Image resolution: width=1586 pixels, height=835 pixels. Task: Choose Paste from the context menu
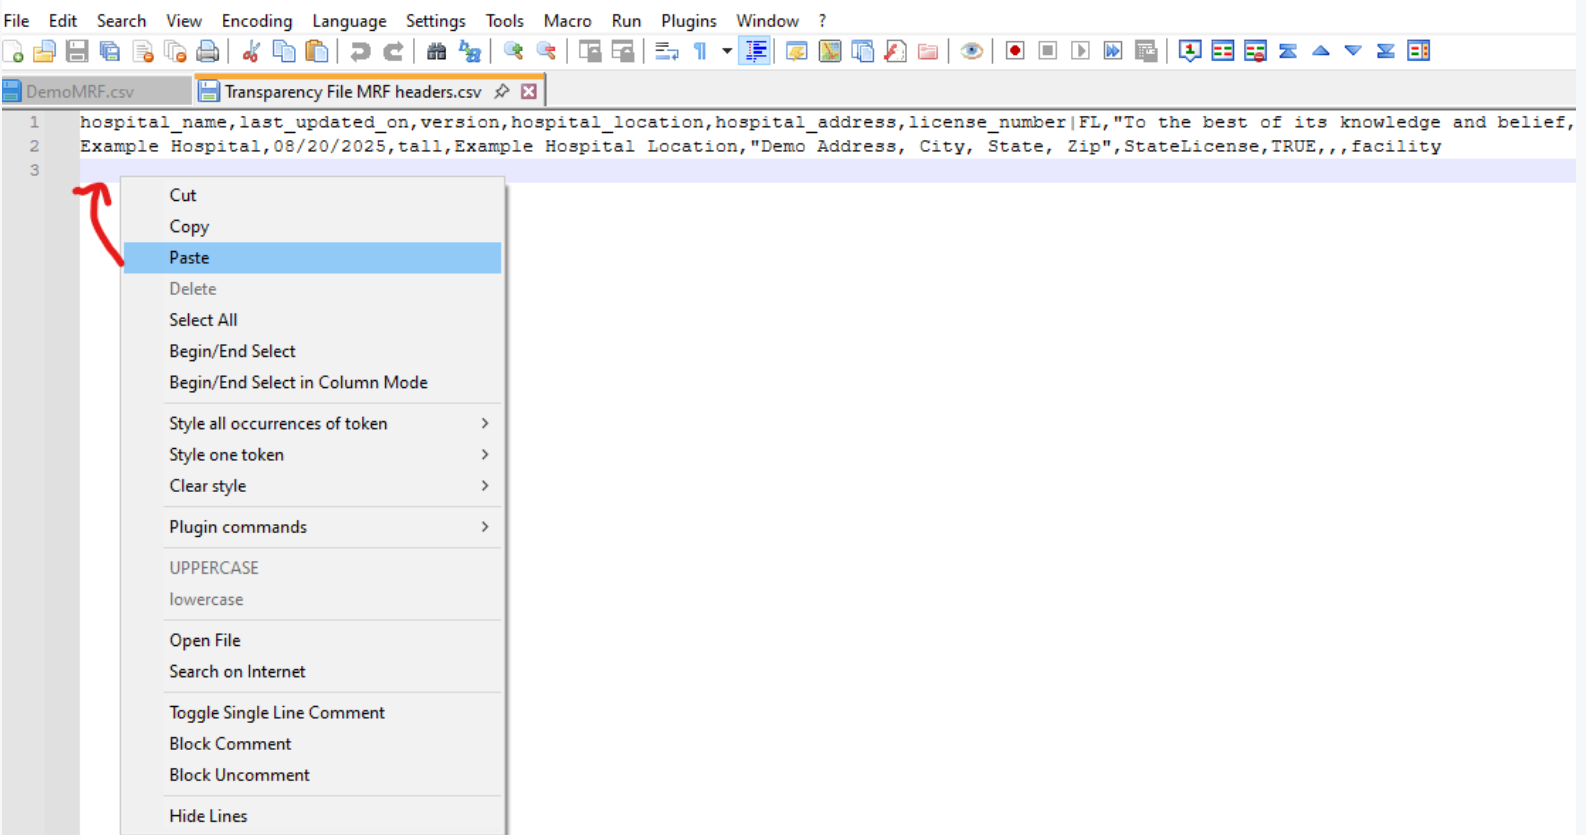click(x=312, y=257)
